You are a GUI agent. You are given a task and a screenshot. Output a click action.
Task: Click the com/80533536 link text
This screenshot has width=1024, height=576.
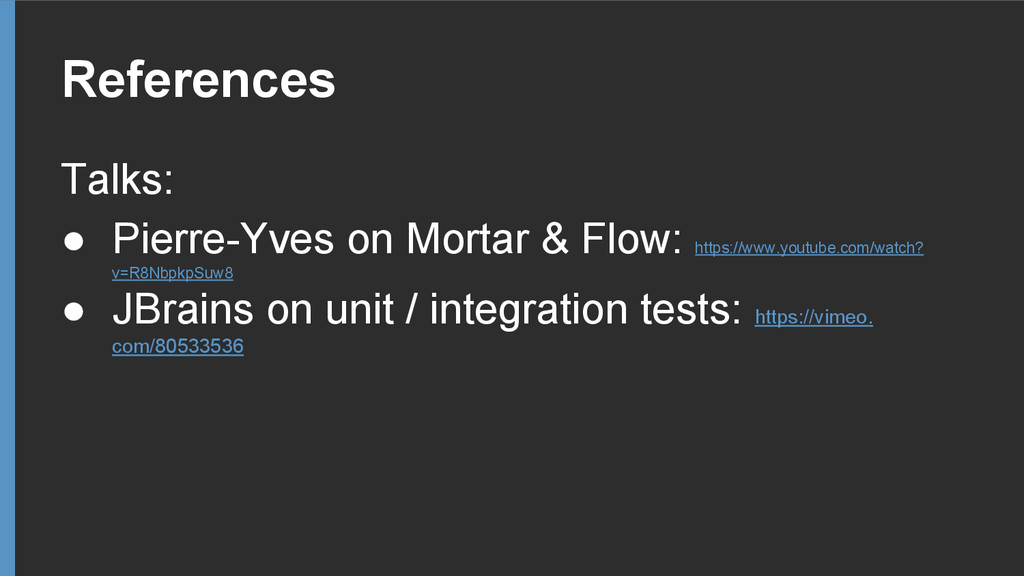pos(178,346)
